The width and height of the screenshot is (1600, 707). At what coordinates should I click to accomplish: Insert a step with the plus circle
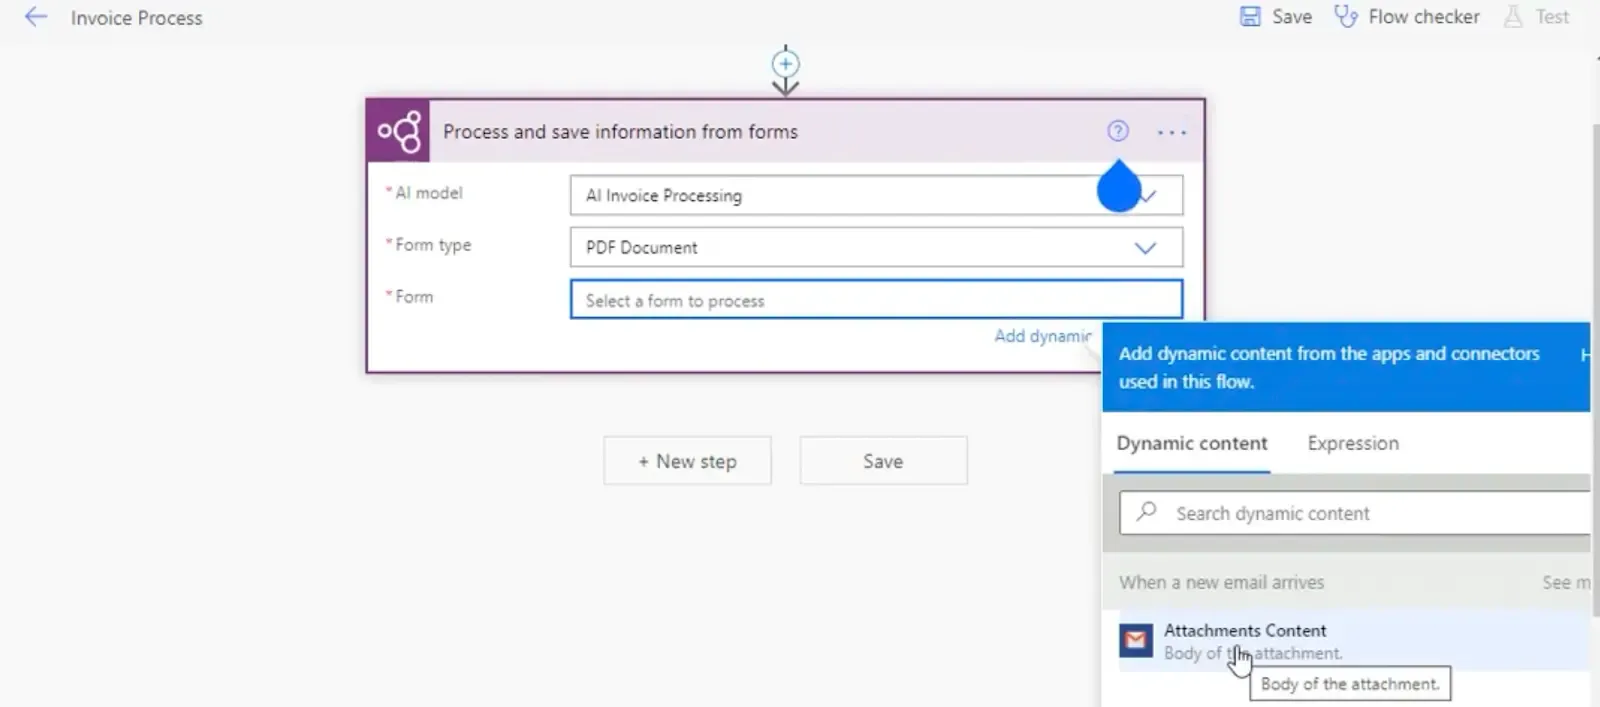[x=786, y=64]
